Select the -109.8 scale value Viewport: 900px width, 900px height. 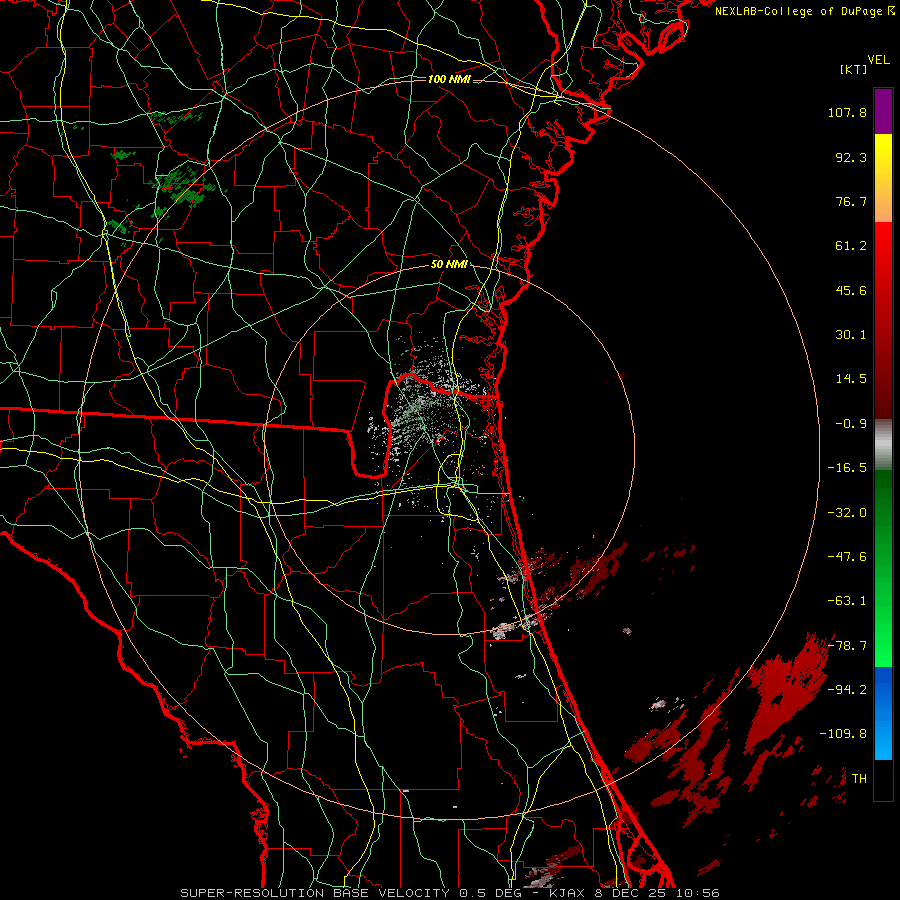[x=843, y=734]
